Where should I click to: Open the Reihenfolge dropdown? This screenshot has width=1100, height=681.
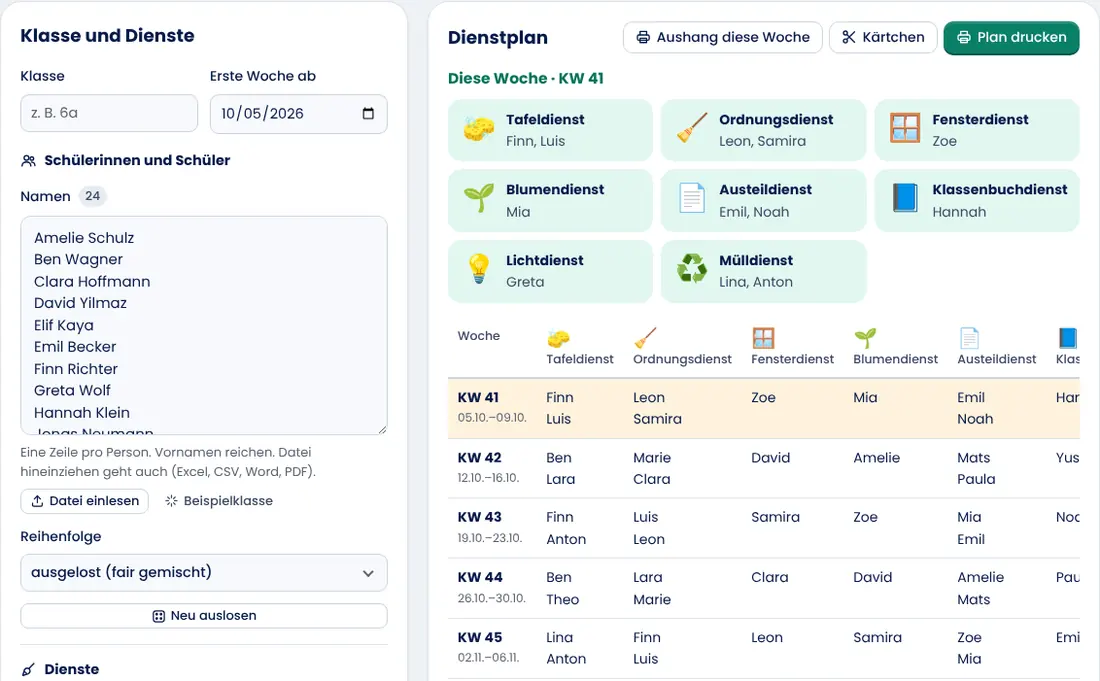tap(204, 572)
